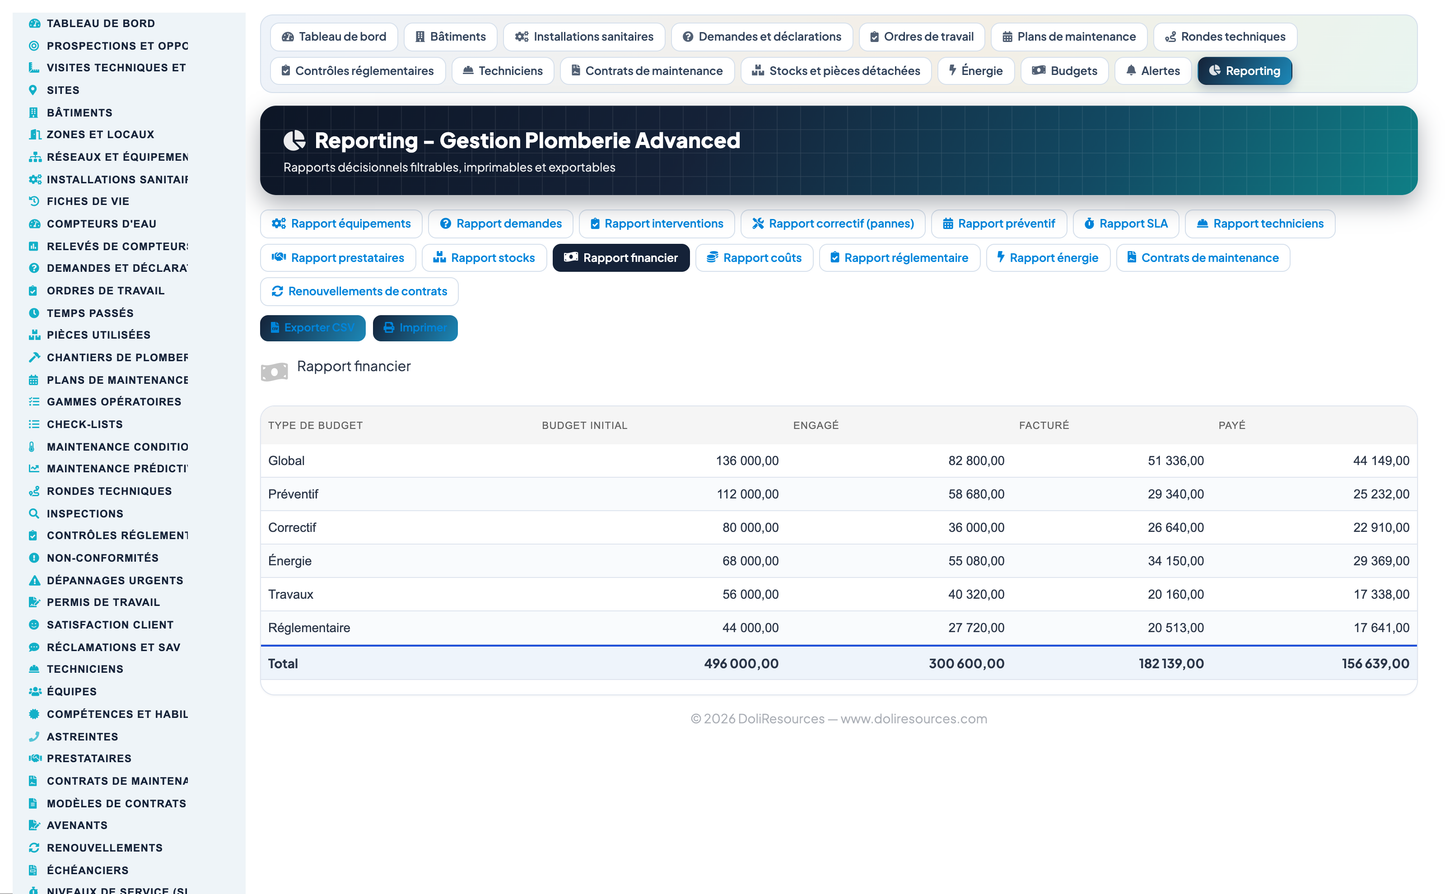The width and height of the screenshot is (1445, 894).
Task: Click the Inspections magnifier sidebar icon
Action: pos(34,514)
